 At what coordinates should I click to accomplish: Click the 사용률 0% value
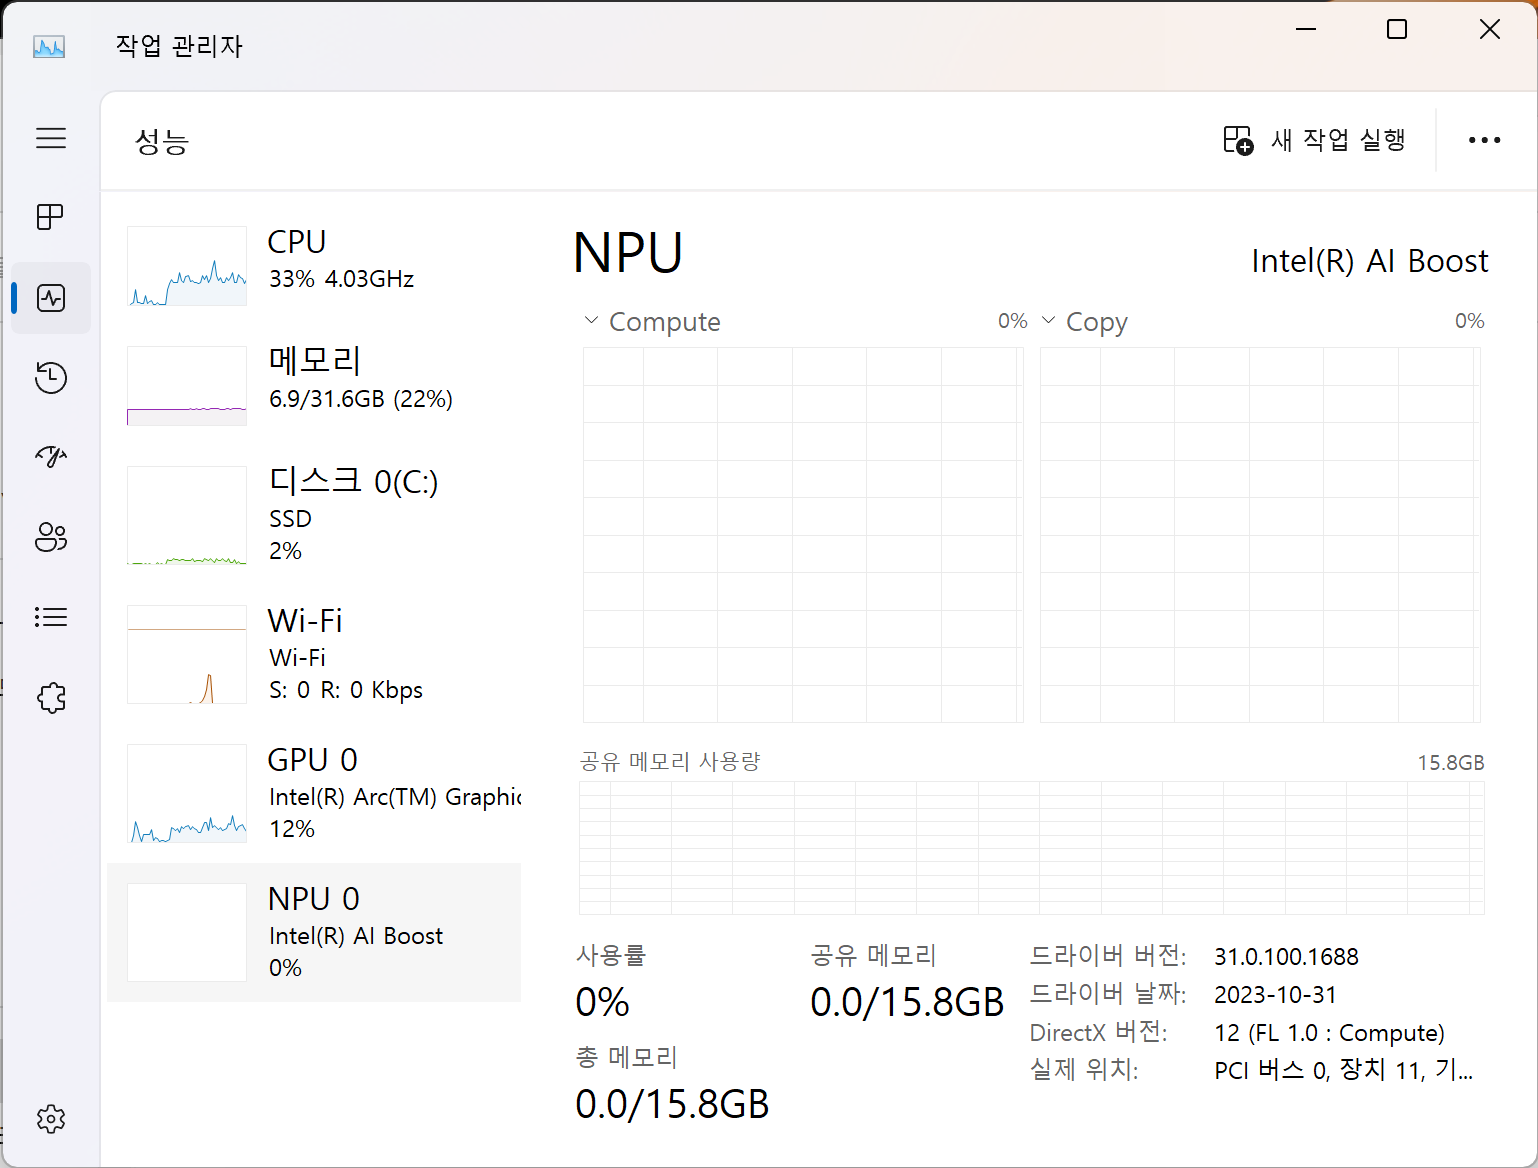tap(602, 1002)
